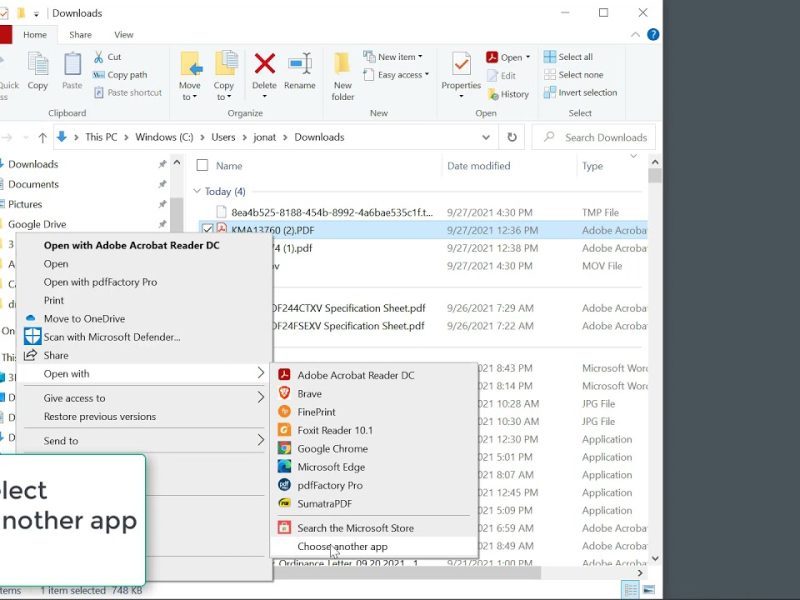Image resolution: width=800 pixels, height=600 pixels.
Task: Click the New folder icon
Action: click(342, 64)
